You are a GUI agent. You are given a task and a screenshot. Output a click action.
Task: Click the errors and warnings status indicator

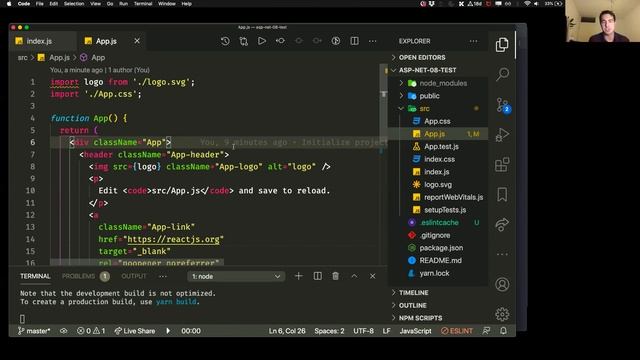coord(91,331)
